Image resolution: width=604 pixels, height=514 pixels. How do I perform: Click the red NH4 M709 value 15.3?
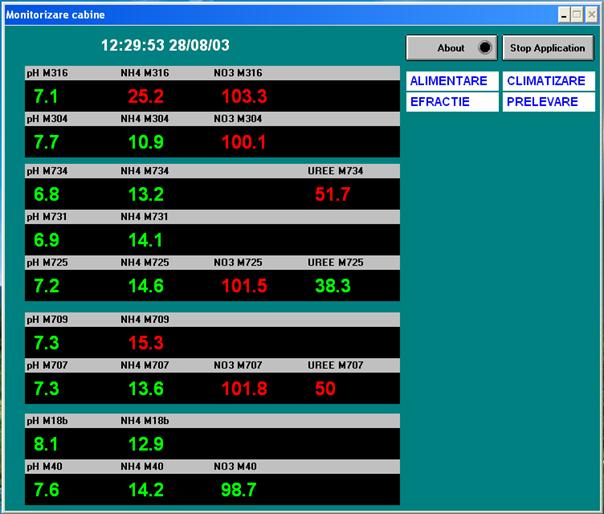pos(145,343)
